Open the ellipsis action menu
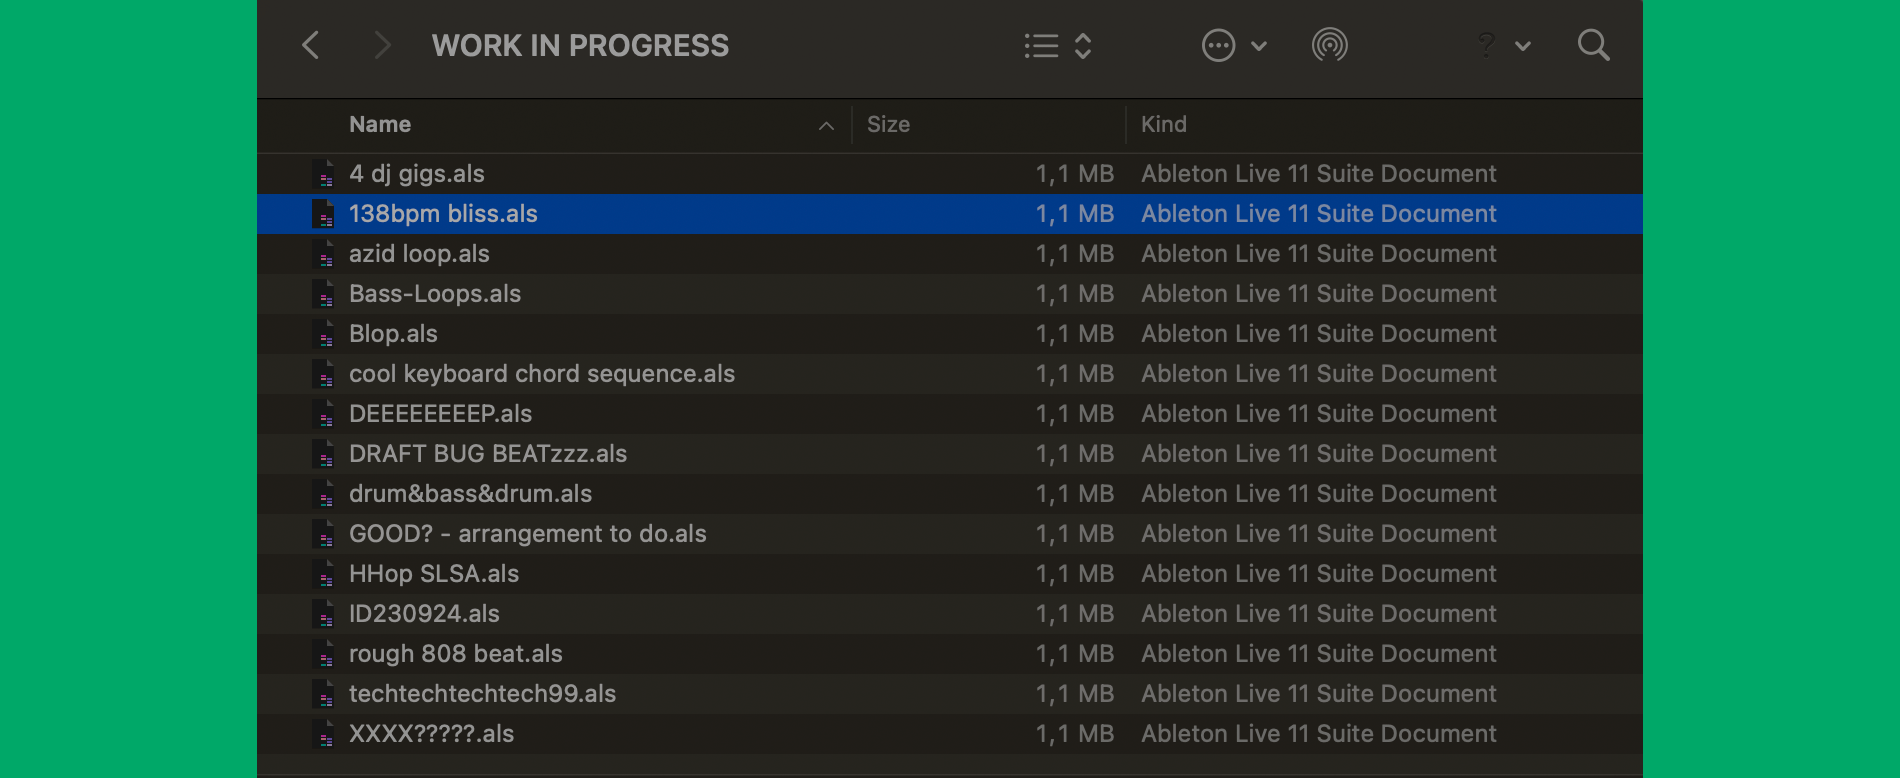1900x778 pixels. click(x=1219, y=45)
